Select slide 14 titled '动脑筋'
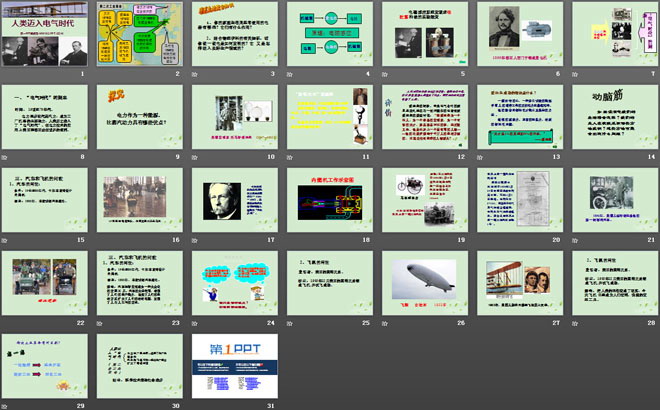The image size is (660, 410). pos(615,117)
